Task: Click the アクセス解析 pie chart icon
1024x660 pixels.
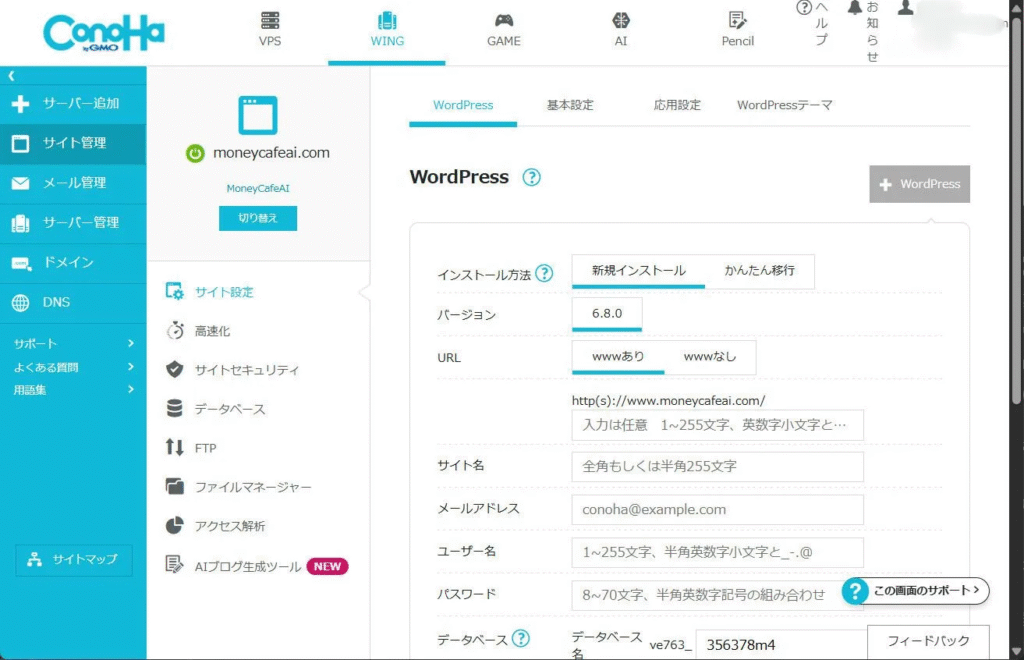Action: click(x=174, y=526)
